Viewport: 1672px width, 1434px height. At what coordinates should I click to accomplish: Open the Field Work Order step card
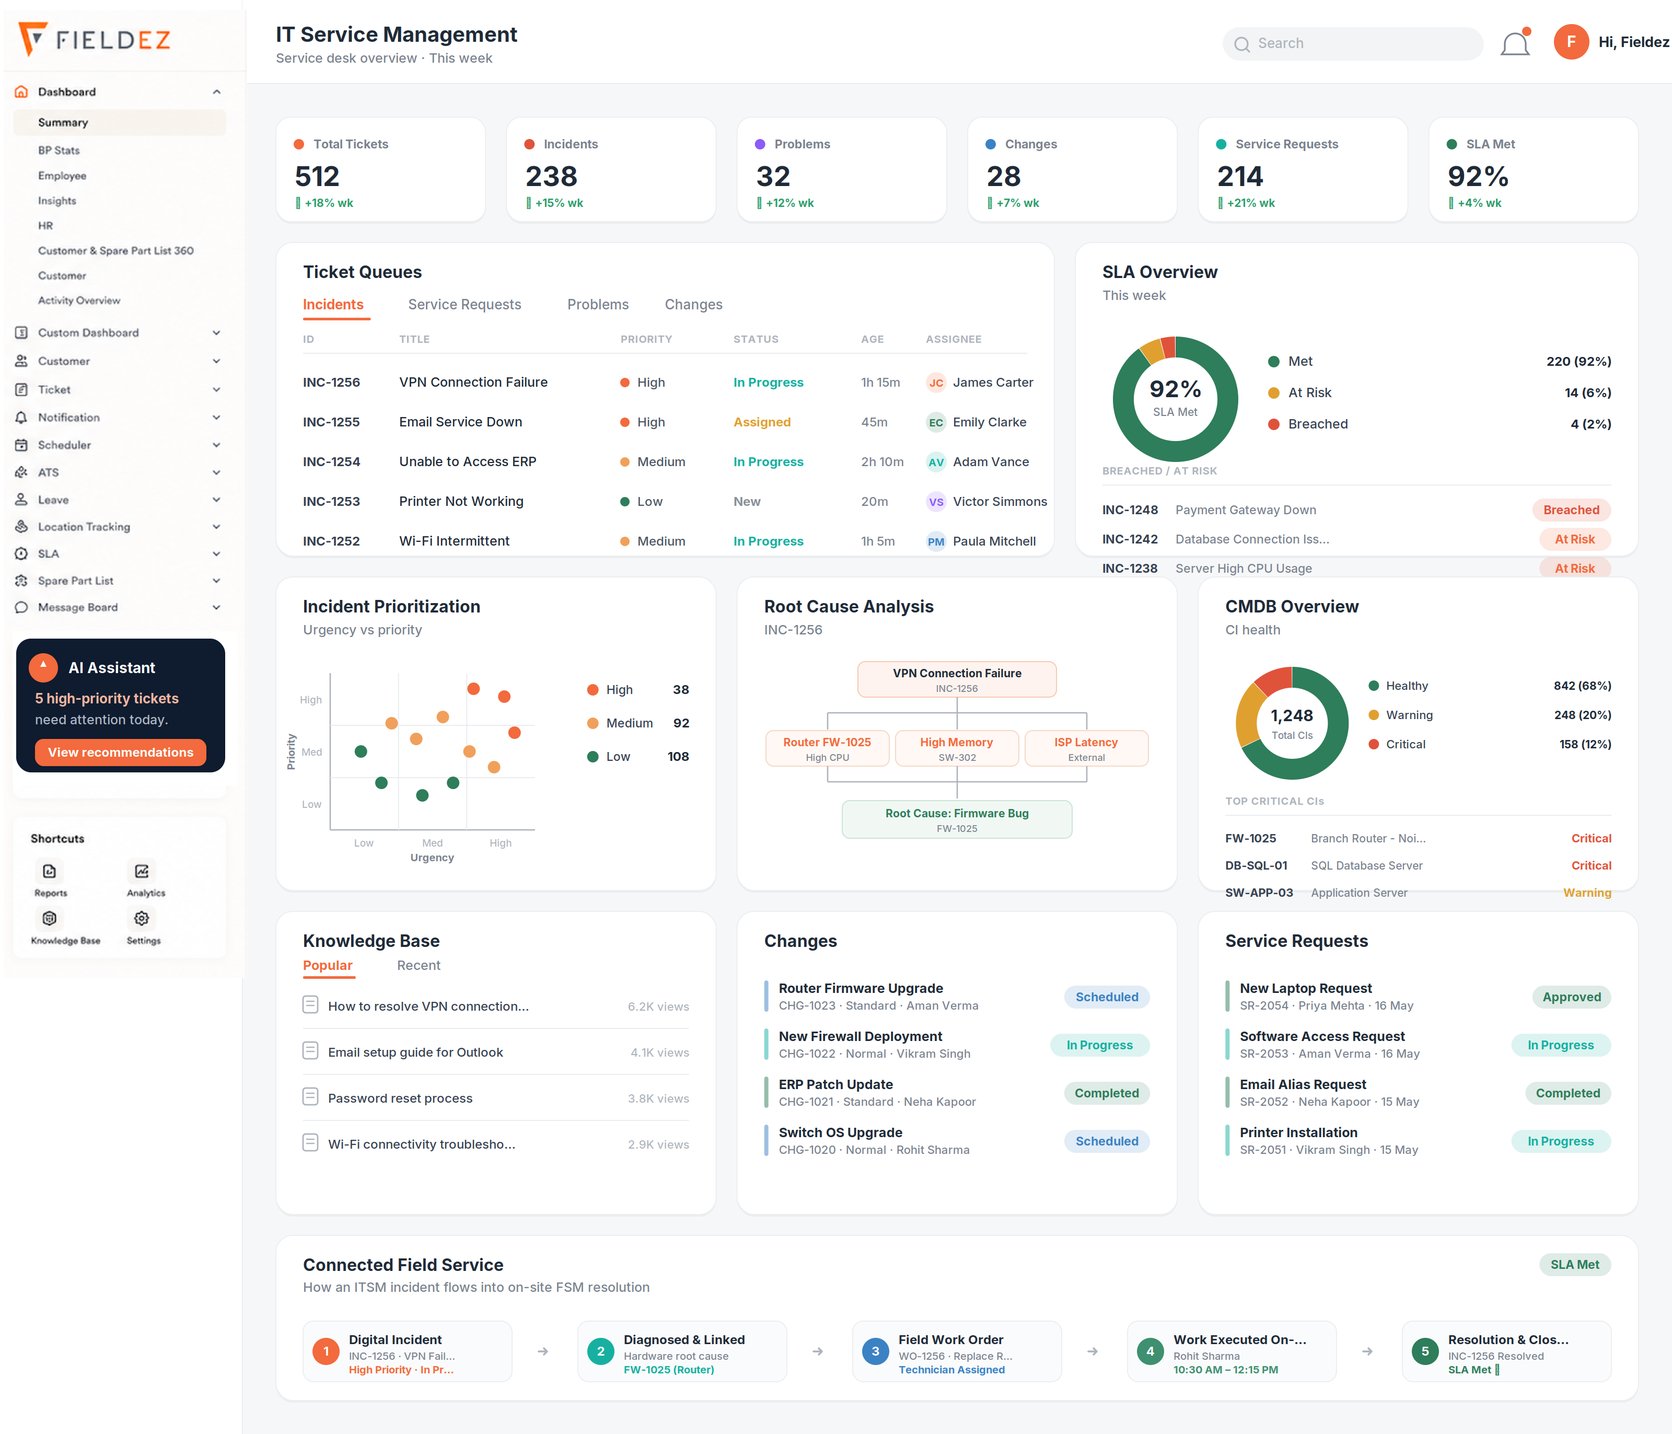coord(957,1353)
